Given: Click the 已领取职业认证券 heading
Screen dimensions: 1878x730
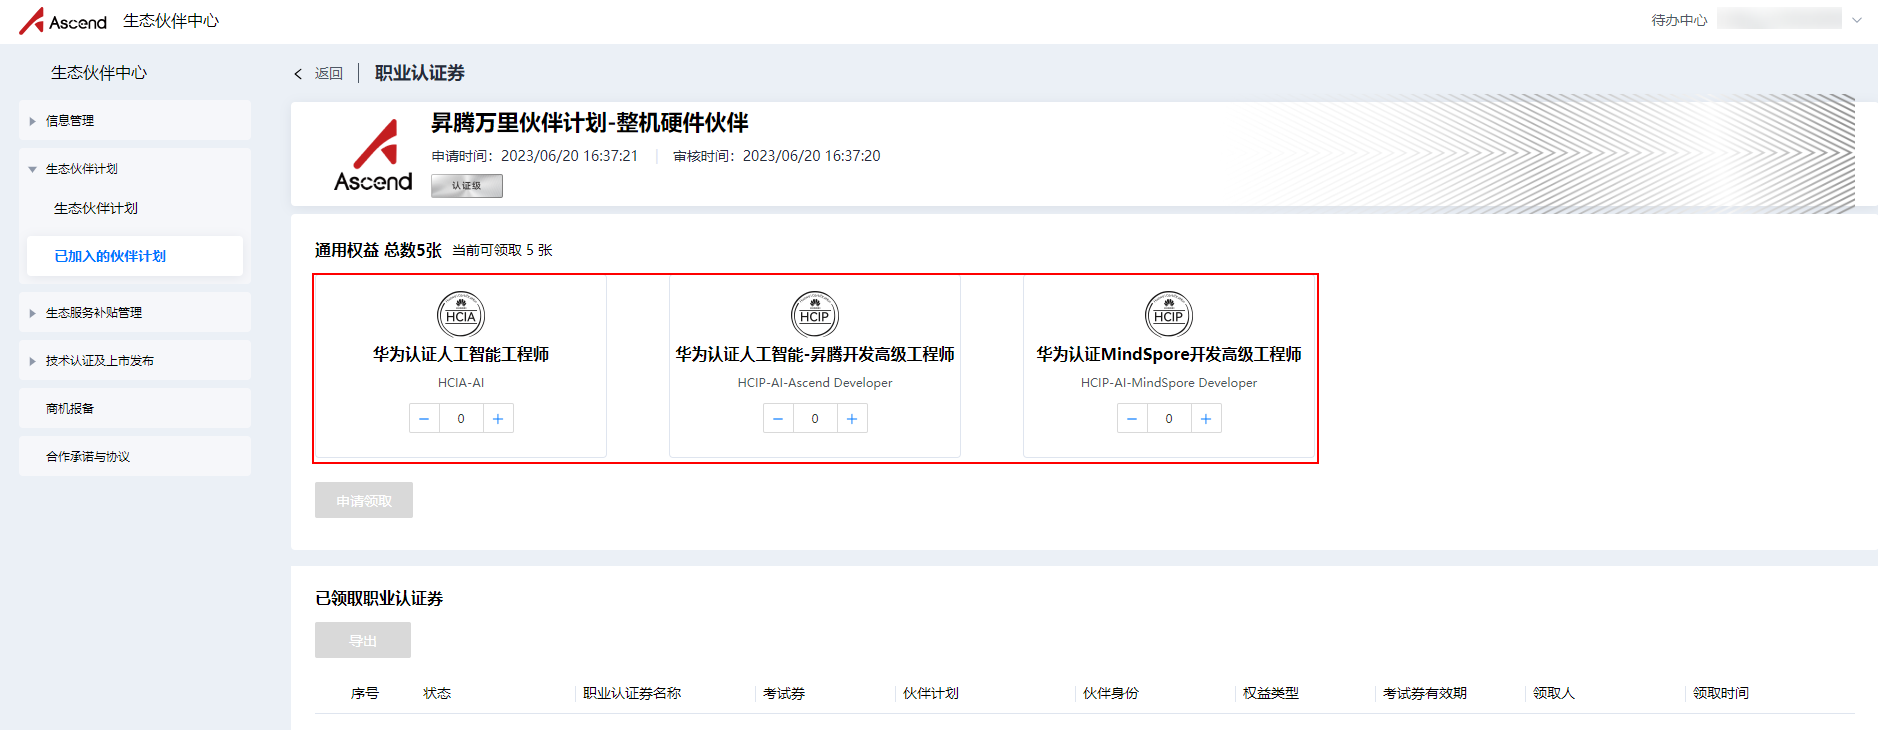Looking at the screenshot, I should [x=379, y=598].
